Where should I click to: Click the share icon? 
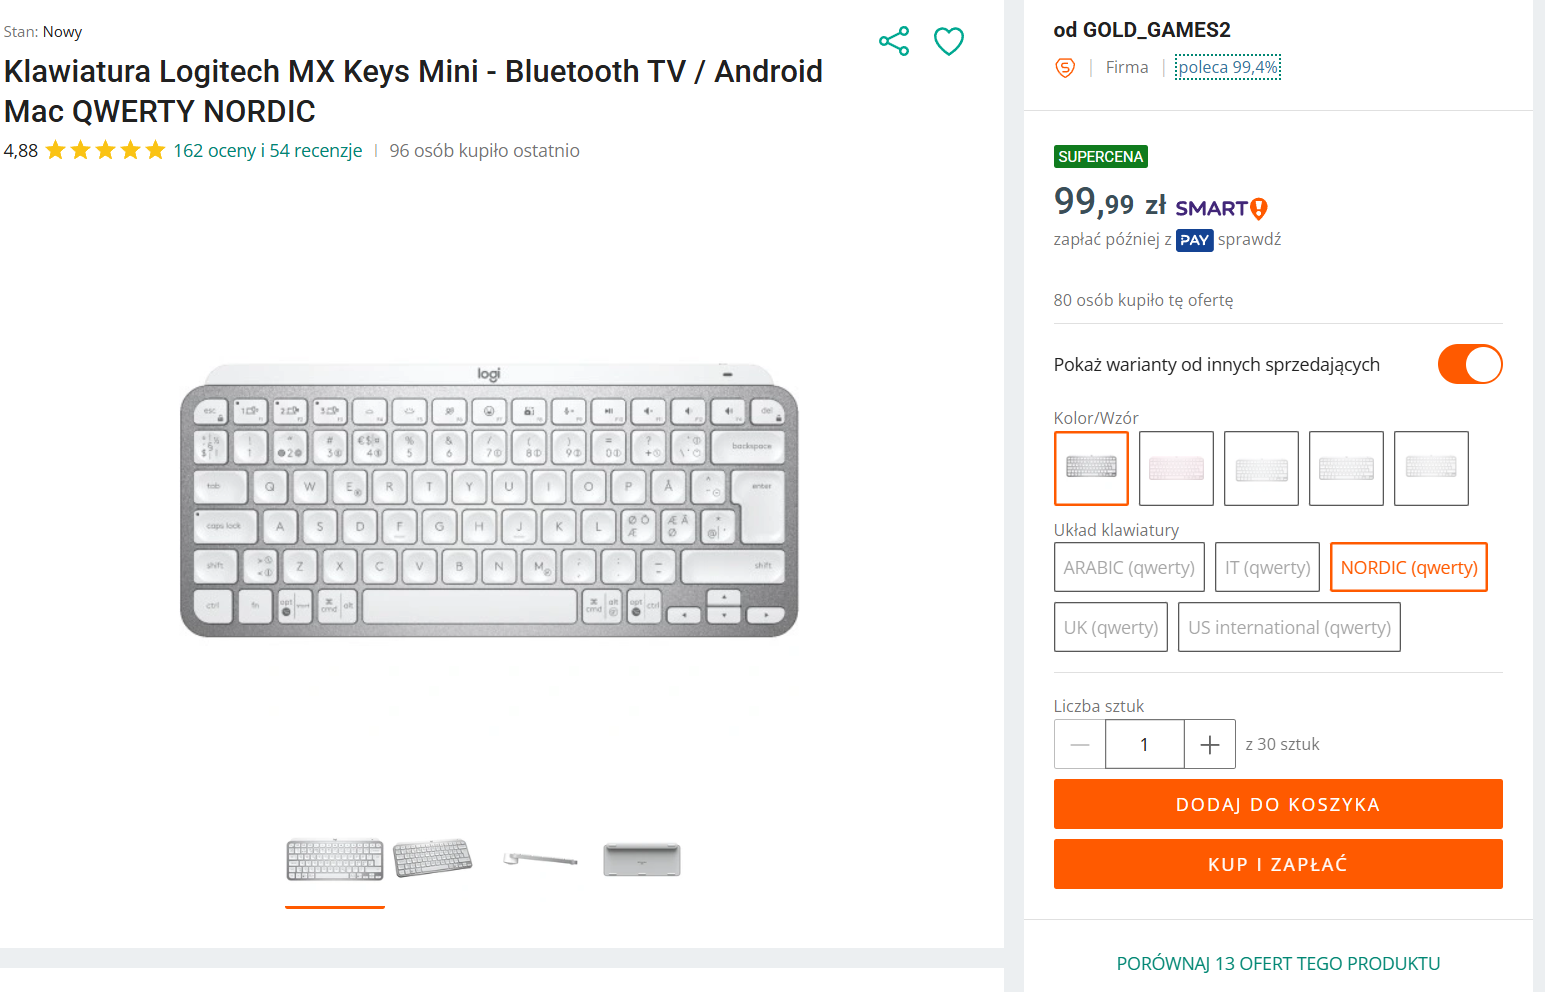pos(893,41)
